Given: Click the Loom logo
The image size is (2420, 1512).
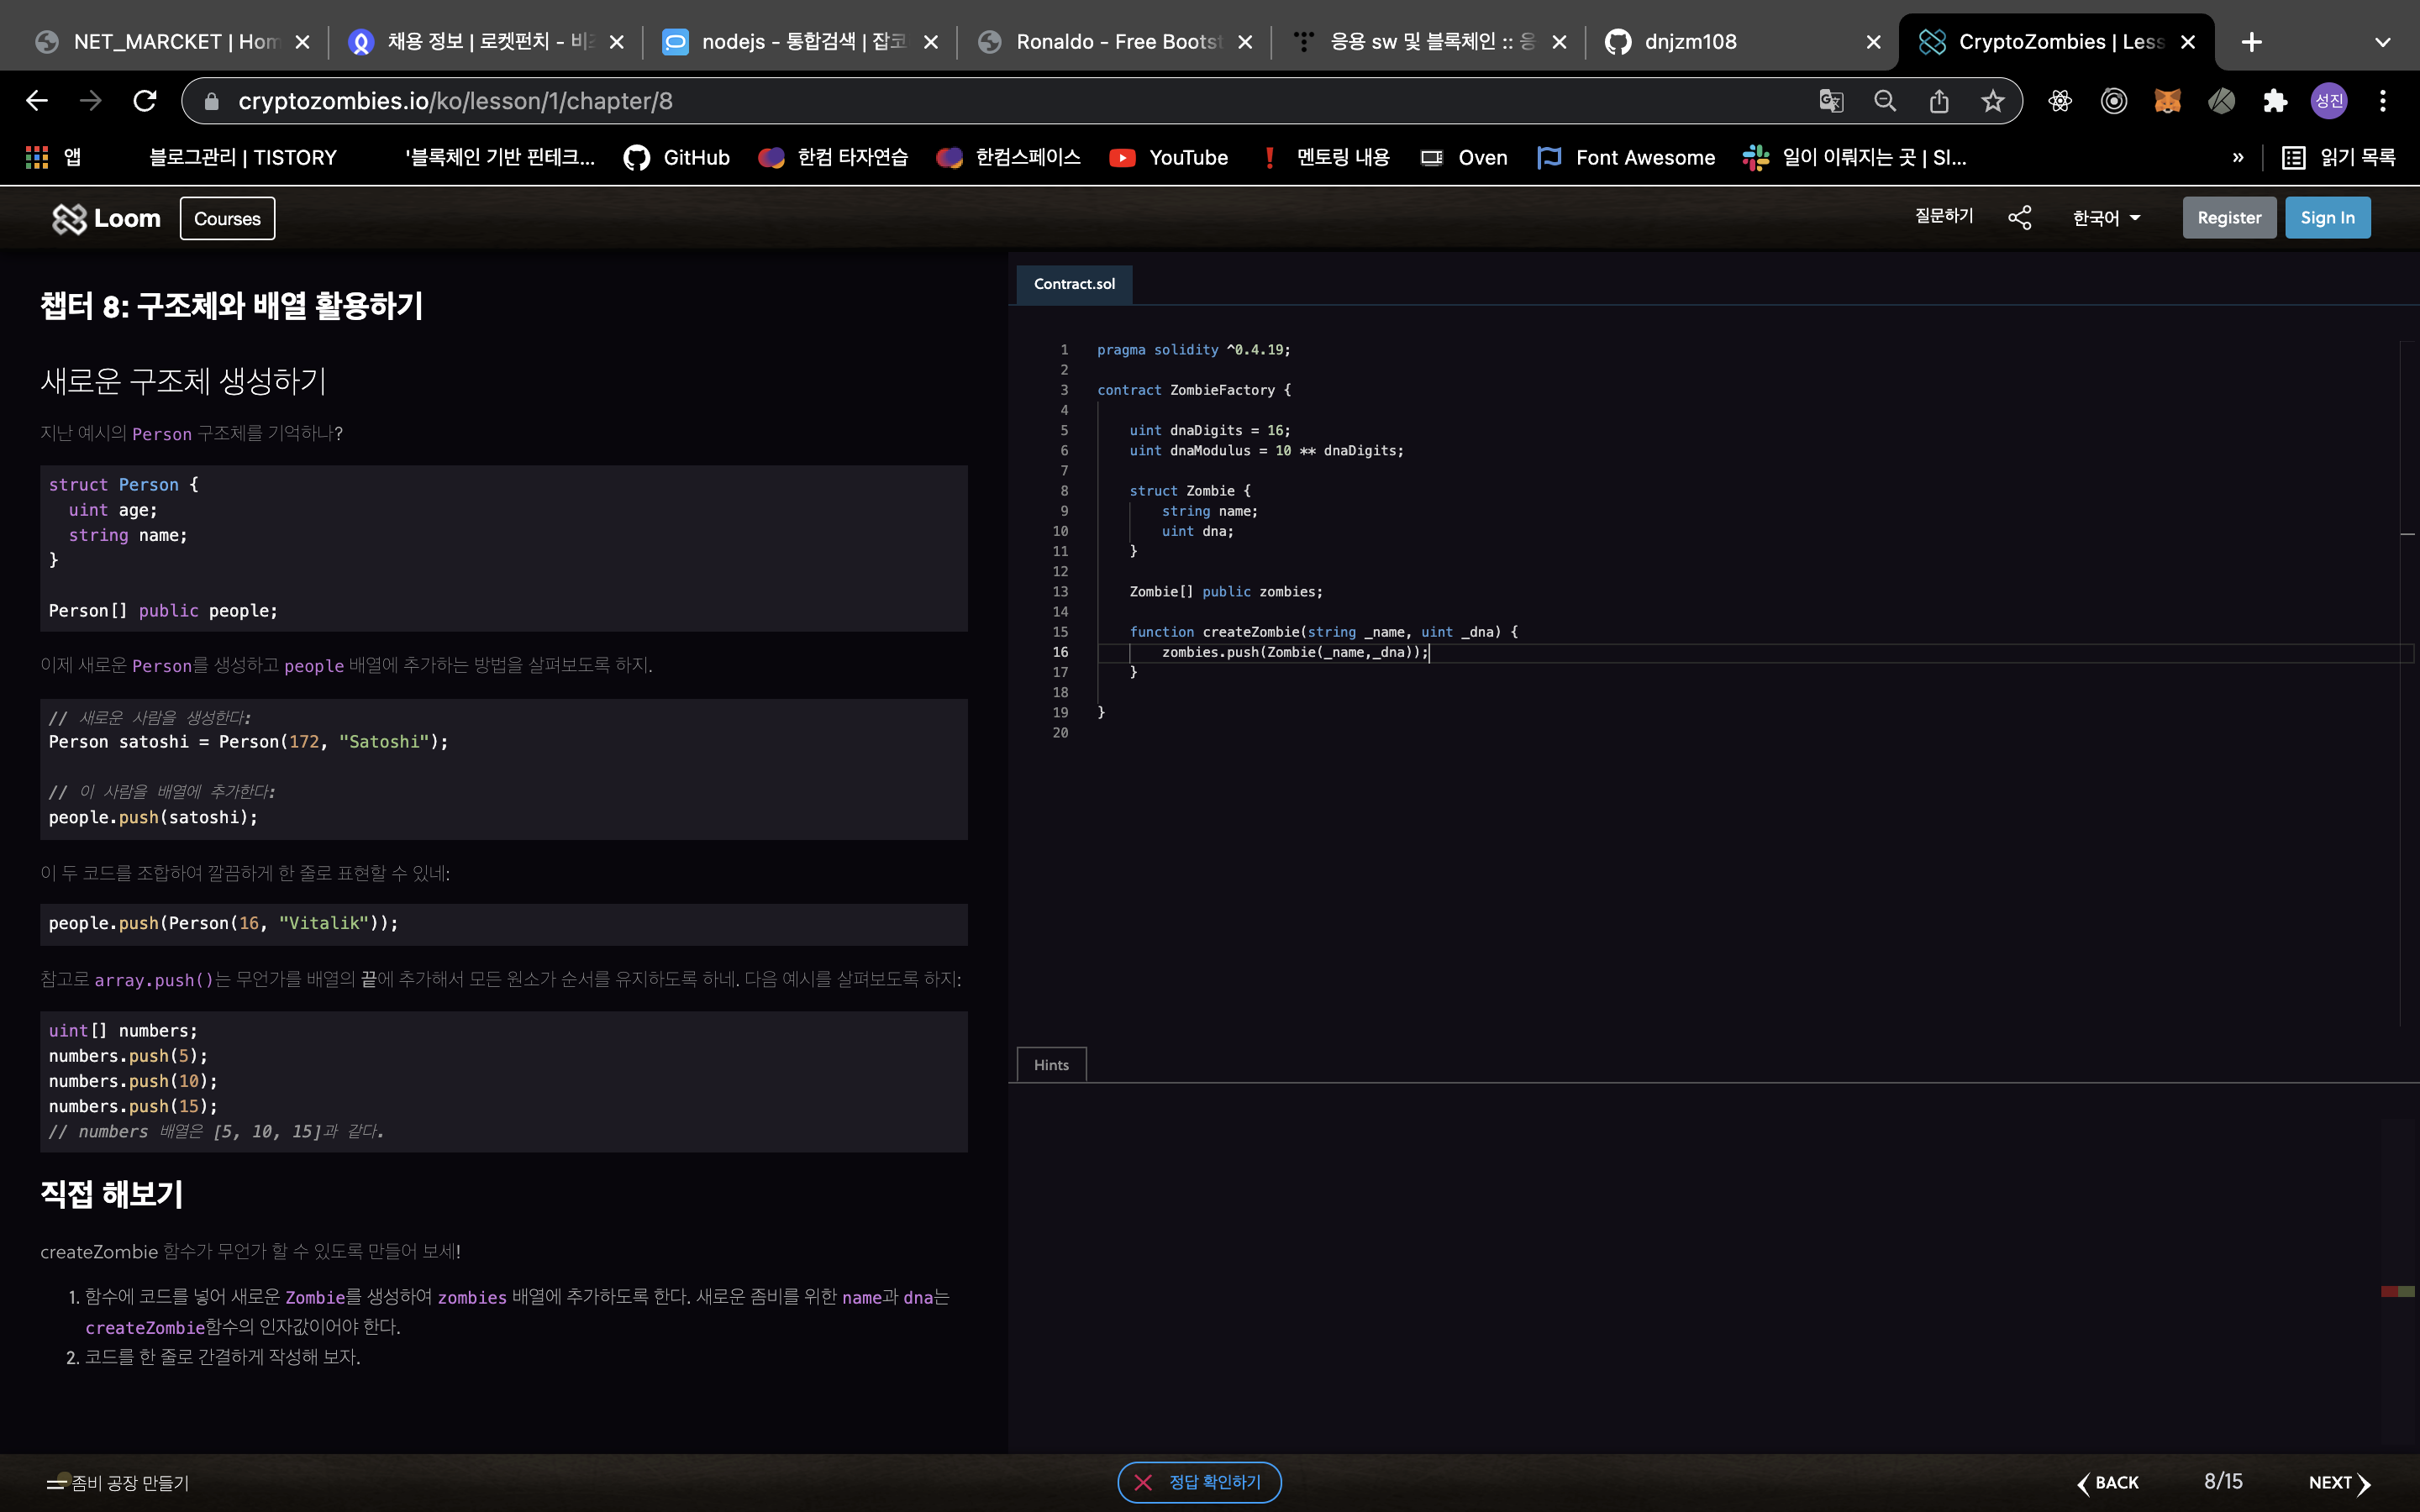Looking at the screenshot, I should [x=106, y=218].
